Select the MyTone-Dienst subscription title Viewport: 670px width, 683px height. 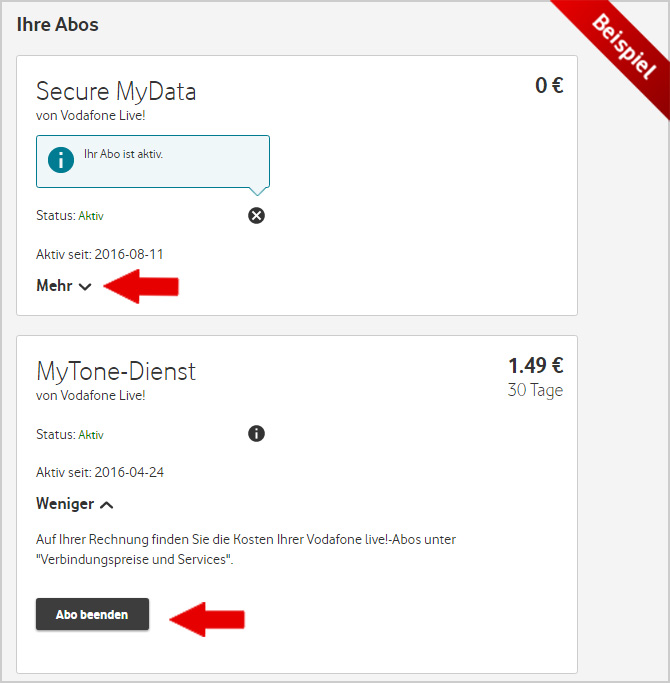(116, 371)
